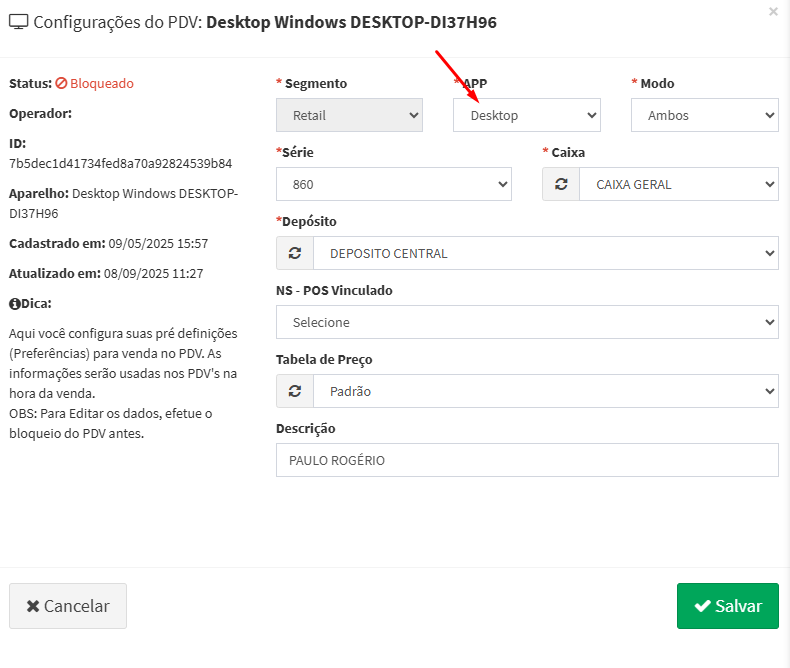
Task: Click the Descrição field containing PAULO ROGÉRIO
Action: [x=526, y=460]
